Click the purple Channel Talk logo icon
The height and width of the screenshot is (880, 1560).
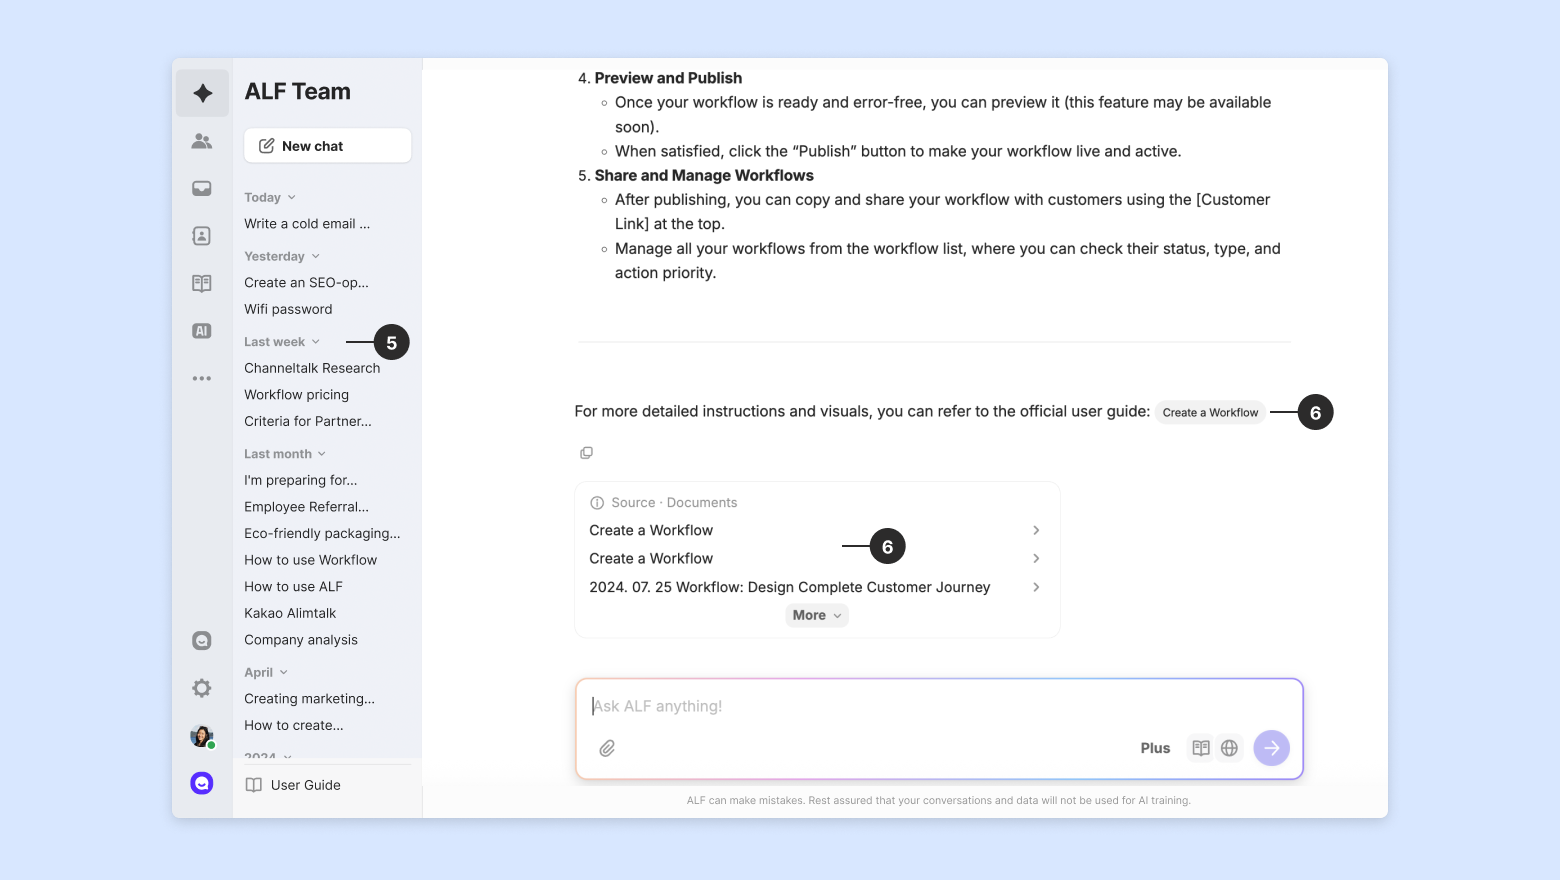coord(202,783)
